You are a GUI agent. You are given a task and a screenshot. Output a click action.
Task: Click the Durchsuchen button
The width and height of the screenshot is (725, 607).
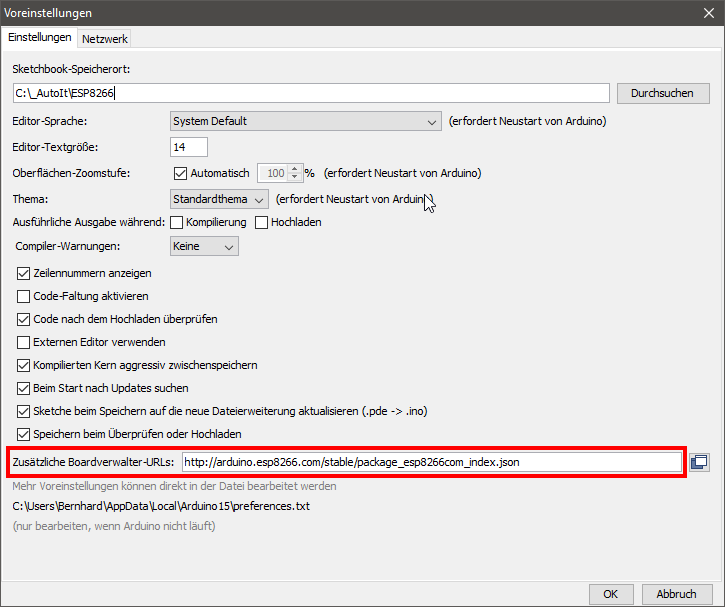point(663,93)
